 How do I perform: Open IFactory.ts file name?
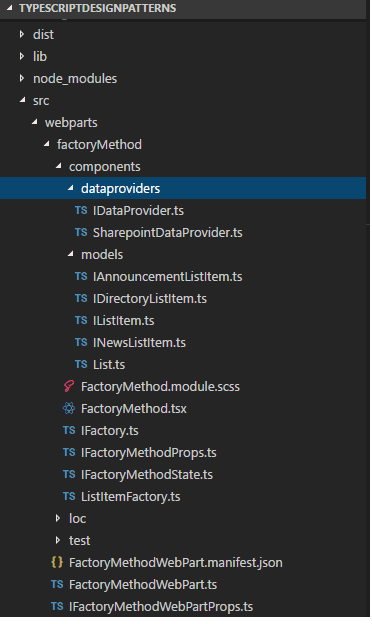110,431
